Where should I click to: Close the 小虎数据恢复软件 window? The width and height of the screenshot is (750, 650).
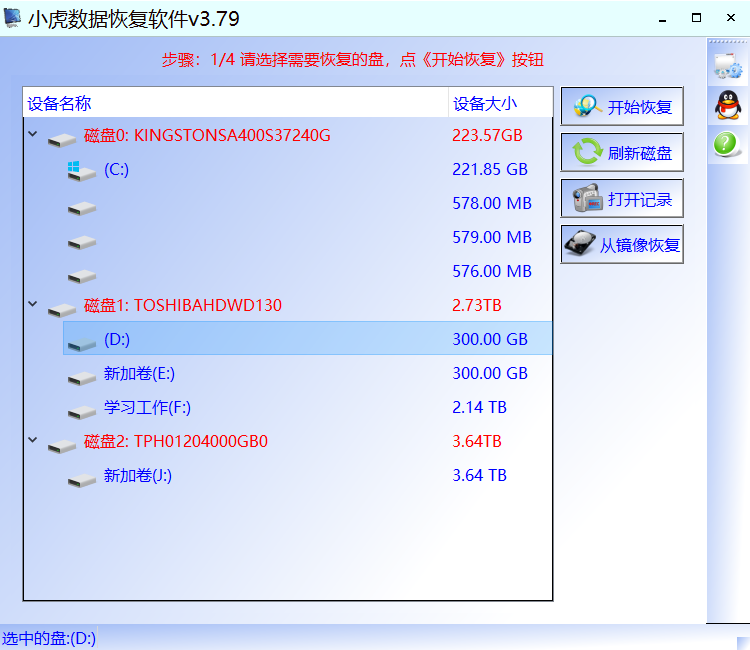click(730, 18)
